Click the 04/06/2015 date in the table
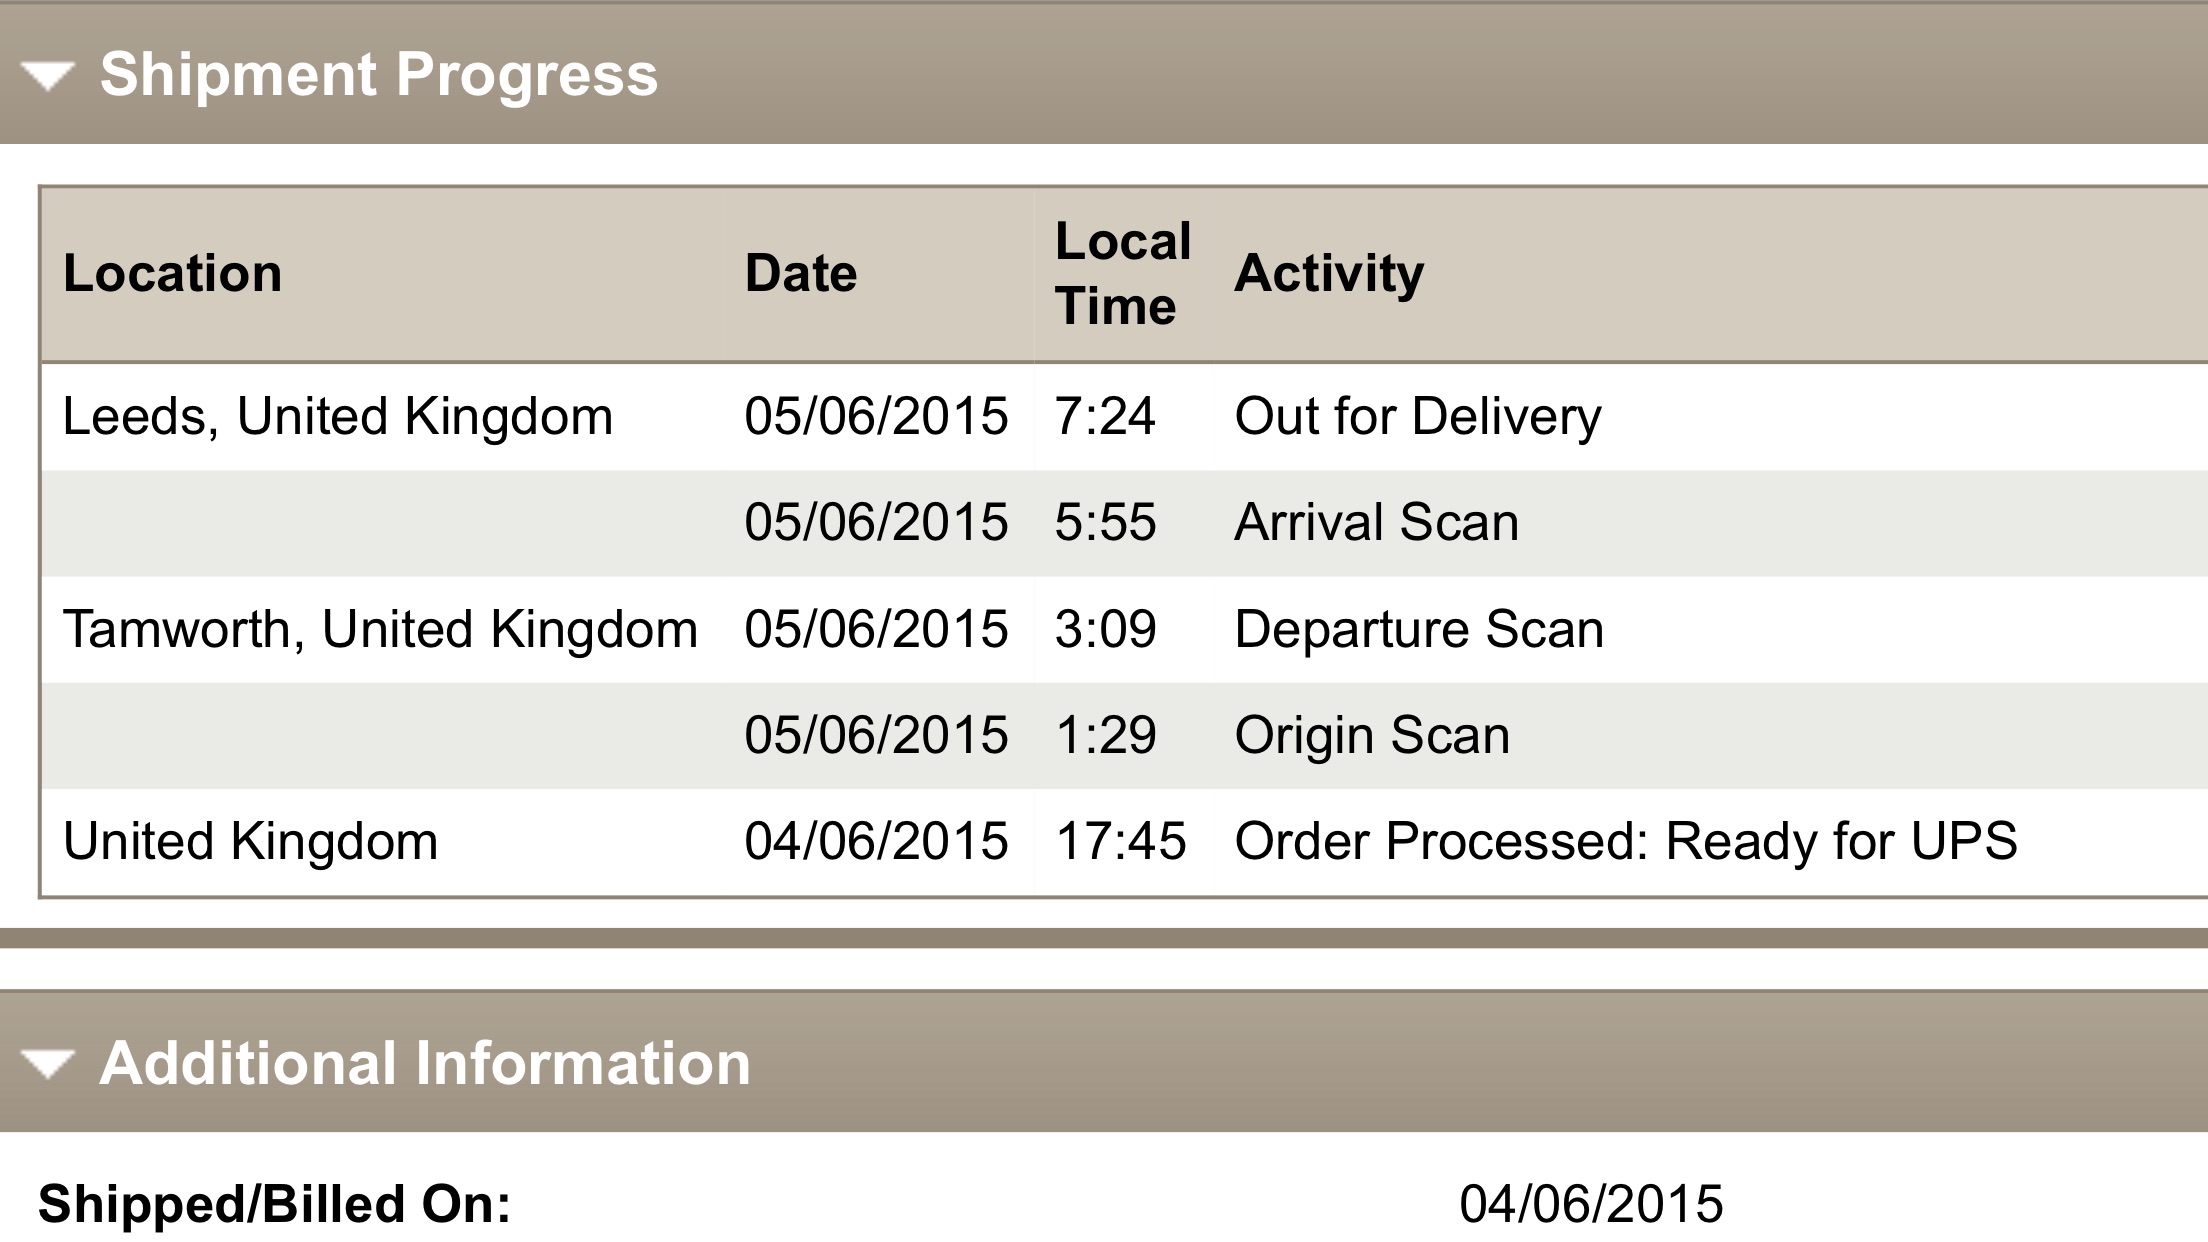 876,842
